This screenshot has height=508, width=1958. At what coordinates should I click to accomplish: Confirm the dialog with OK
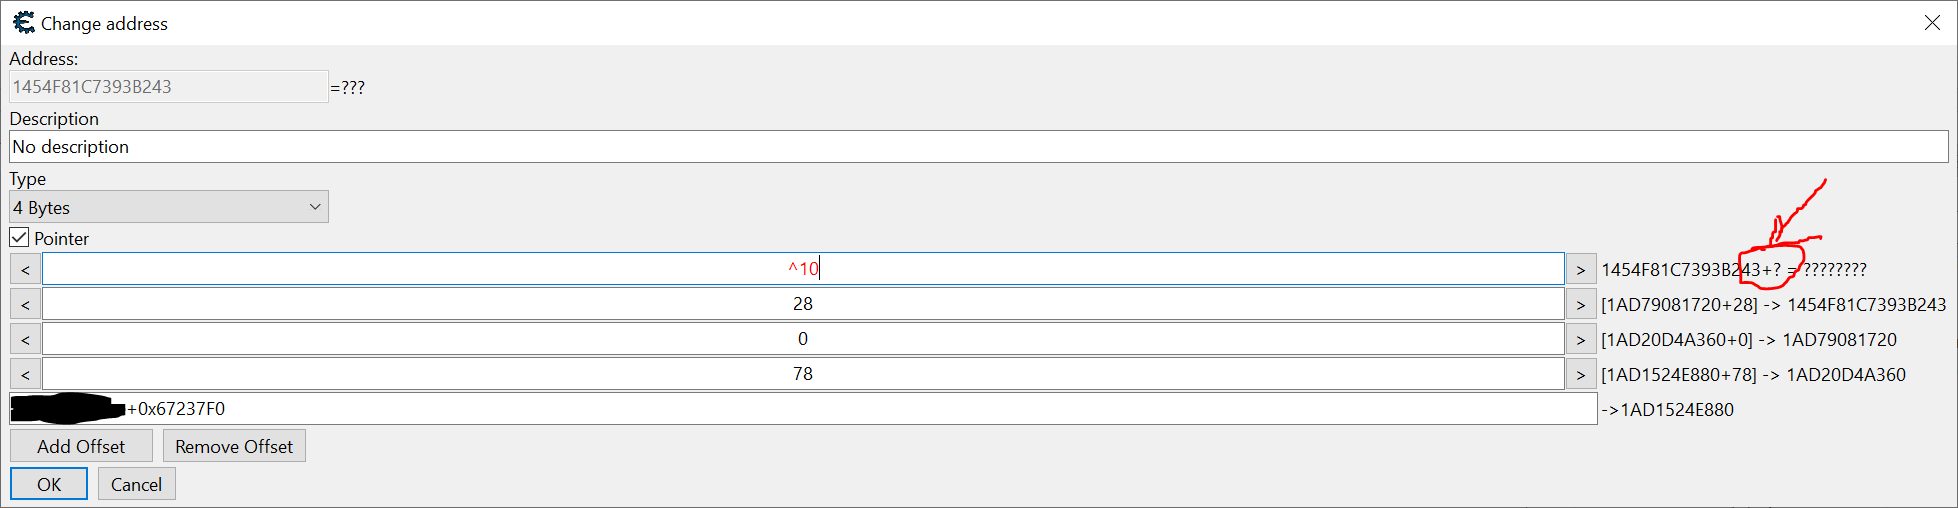coord(49,484)
